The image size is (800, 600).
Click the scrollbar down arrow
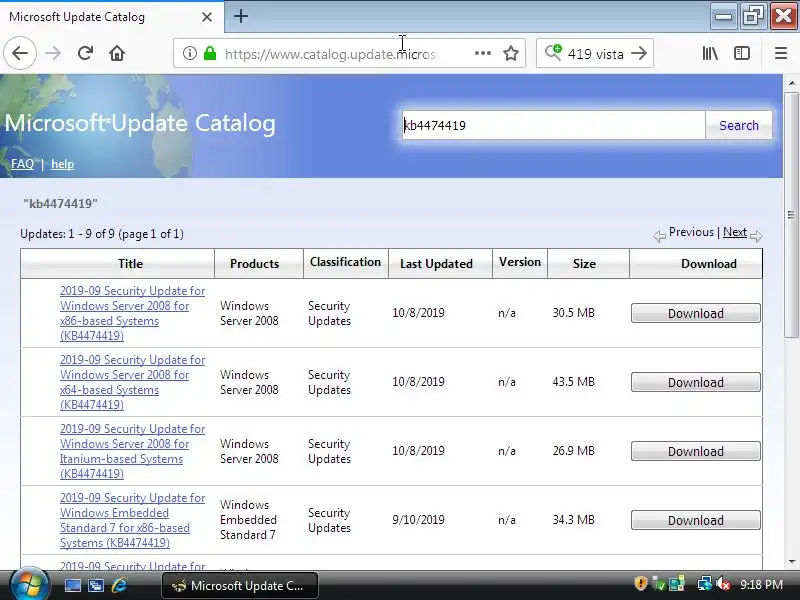click(791, 562)
